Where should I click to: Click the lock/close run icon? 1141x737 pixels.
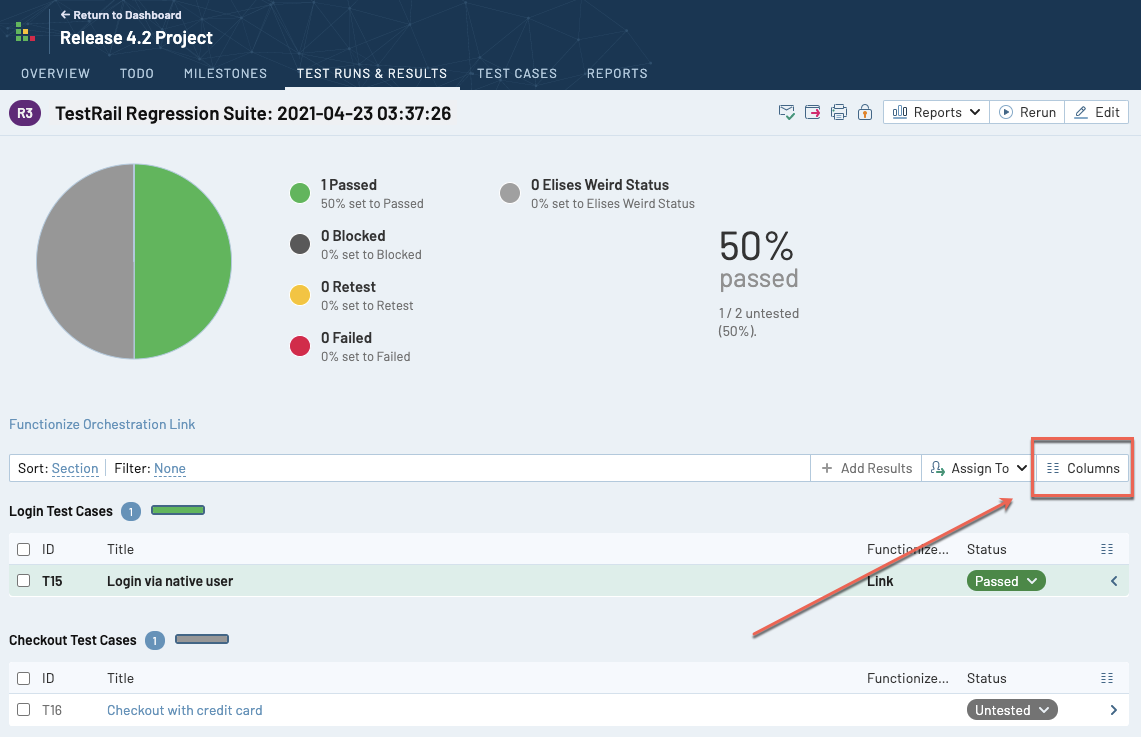point(864,112)
